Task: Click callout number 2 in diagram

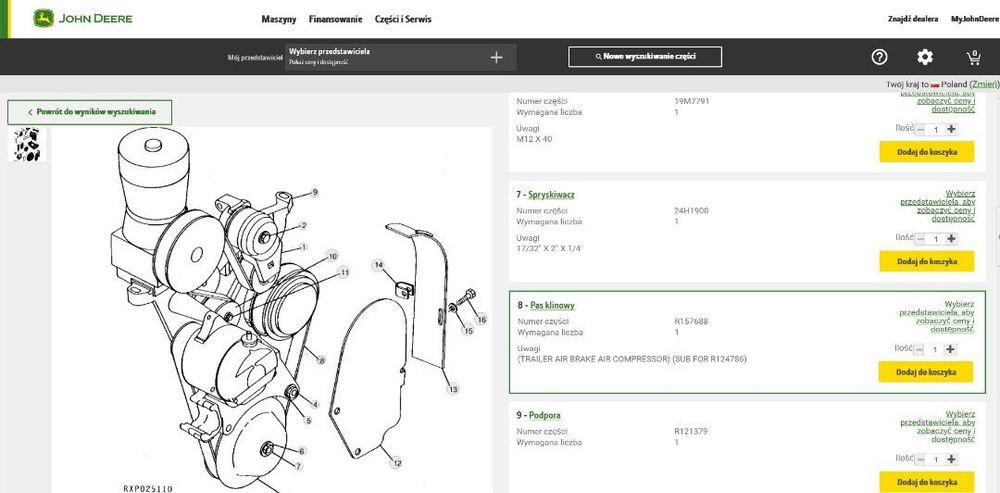Action: point(304,225)
